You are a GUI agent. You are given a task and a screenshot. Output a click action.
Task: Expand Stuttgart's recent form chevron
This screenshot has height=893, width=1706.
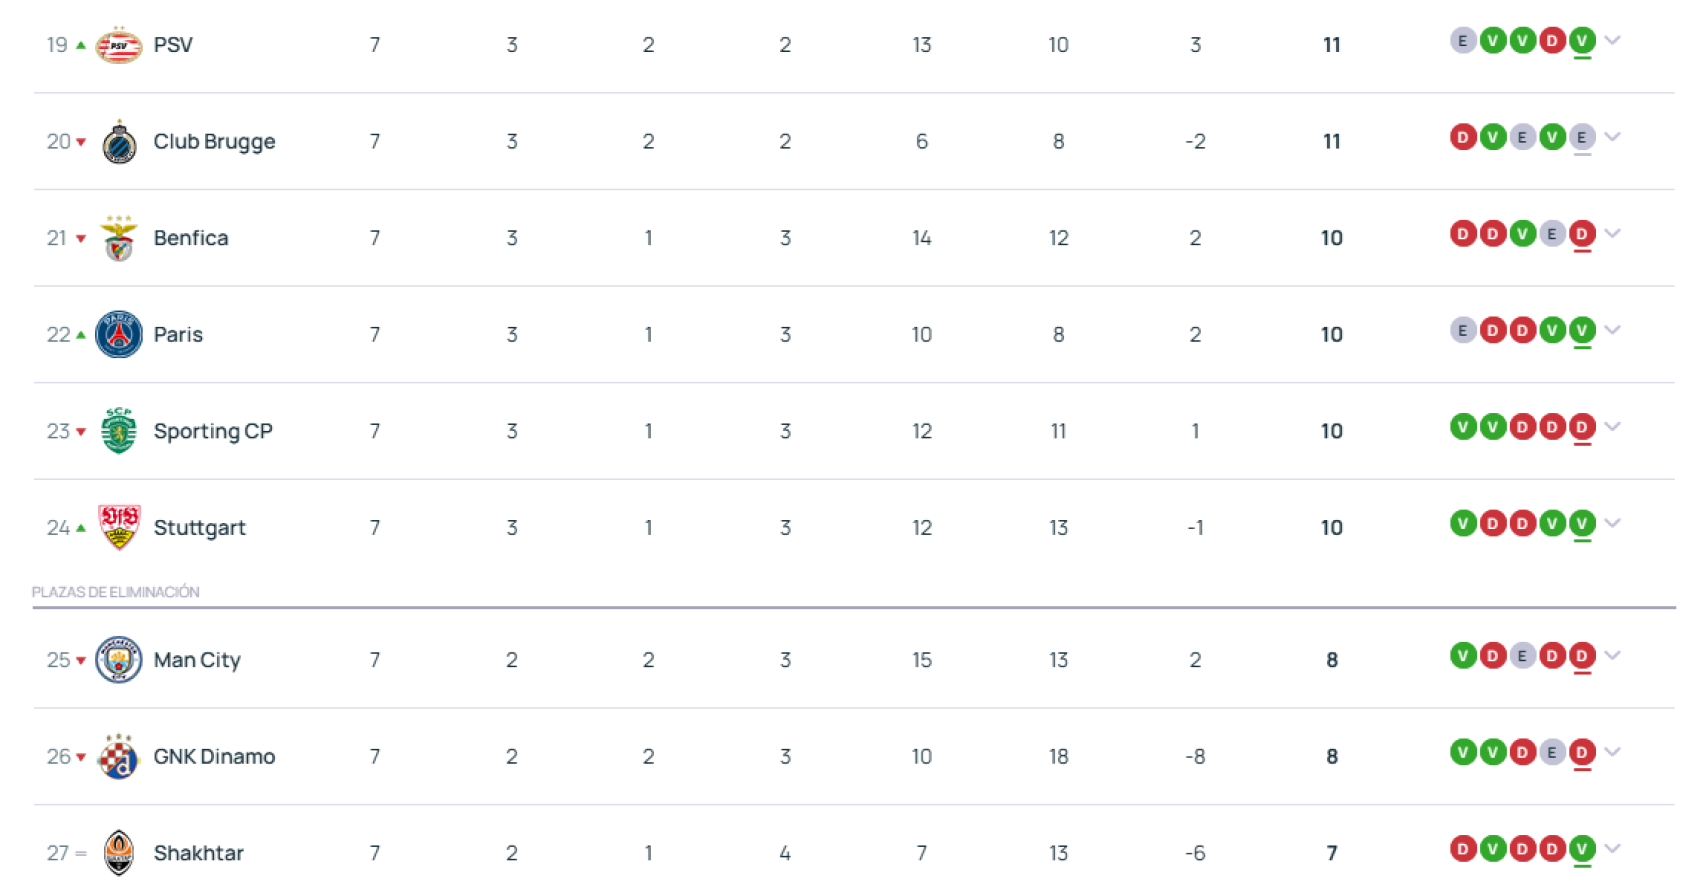(1612, 523)
